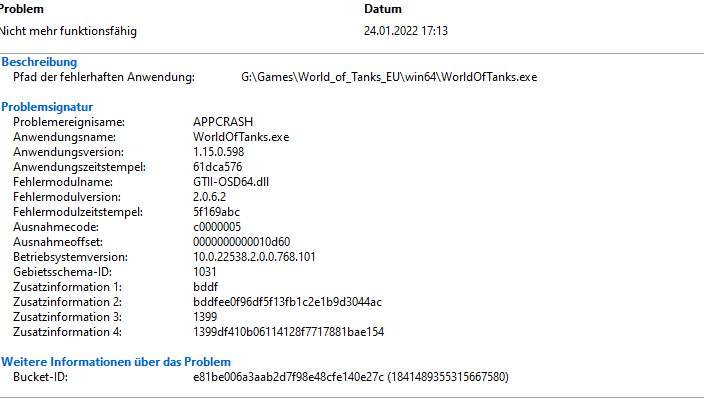Select Zusatzinformation 1 value bddf
Image resolution: width=704 pixels, height=400 pixels.
(206, 287)
